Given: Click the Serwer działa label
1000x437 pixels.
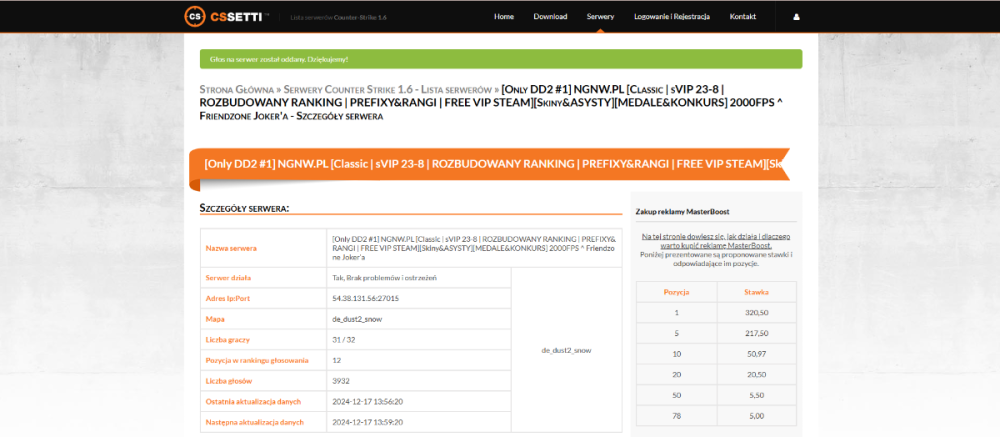Looking at the screenshot, I should 228,278.
